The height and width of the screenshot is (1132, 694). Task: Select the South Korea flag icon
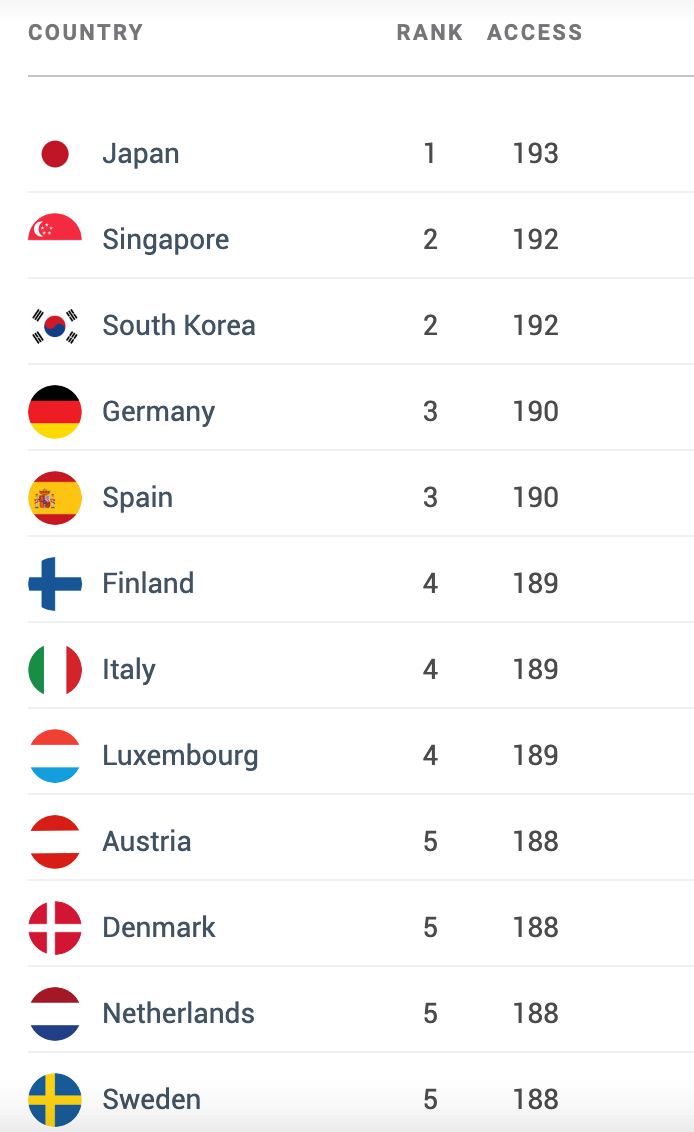pyautogui.click(x=55, y=326)
